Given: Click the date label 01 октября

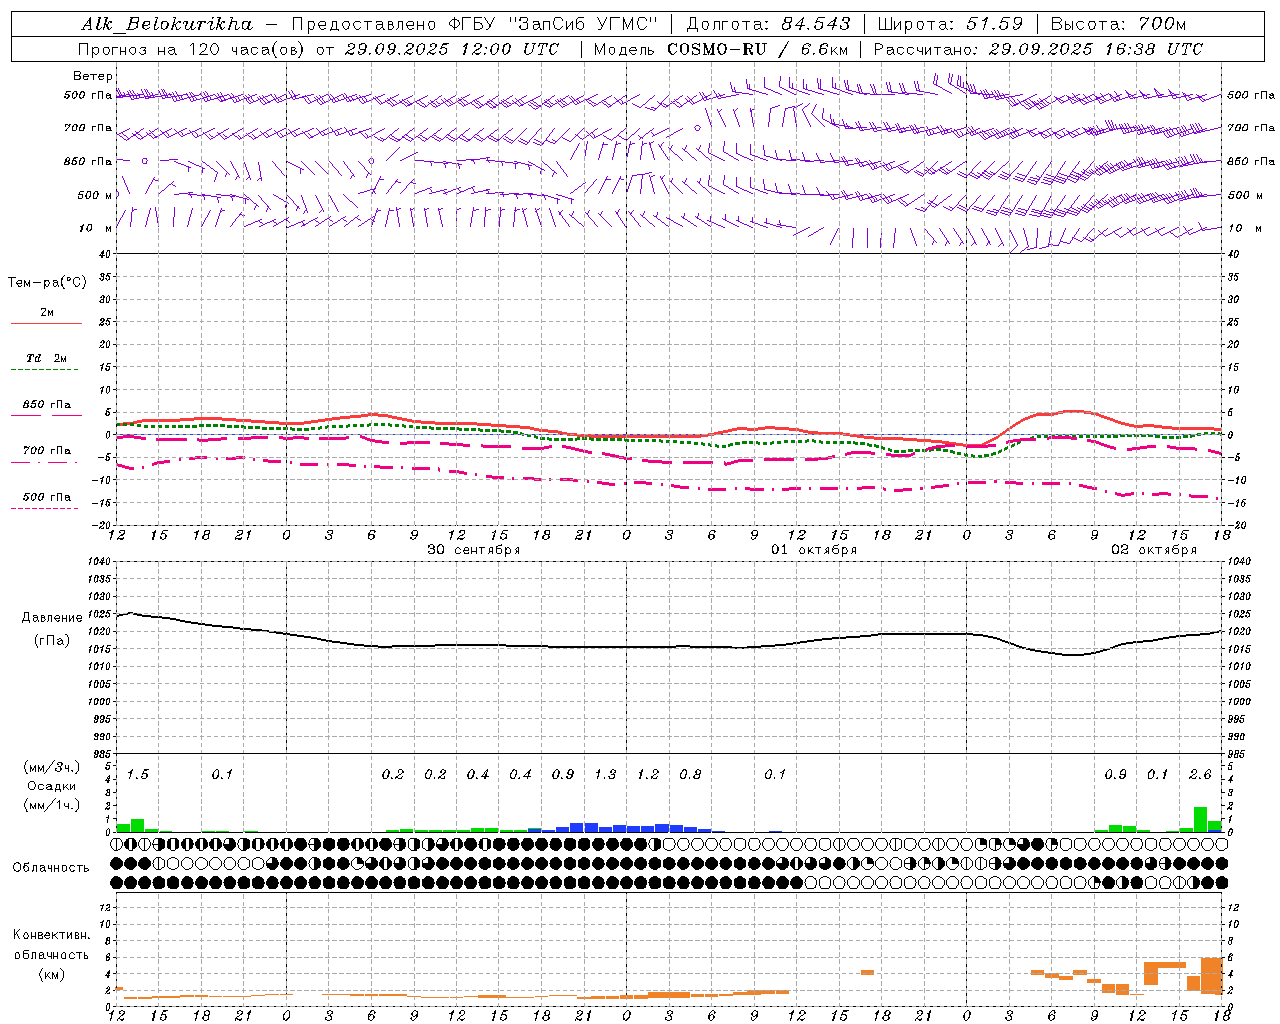Looking at the screenshot, I should click(814, 550).
